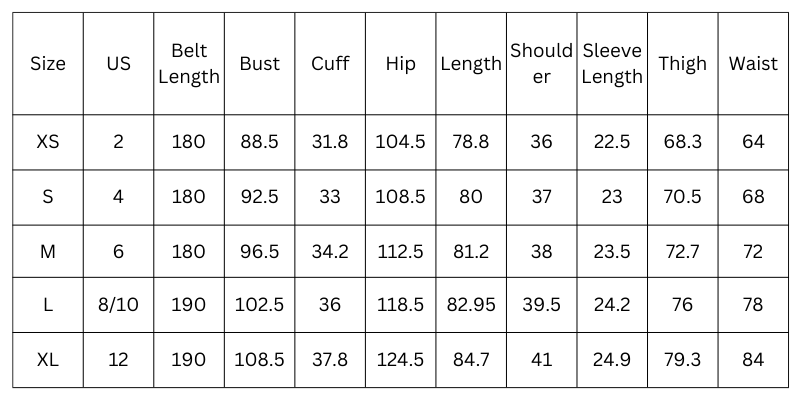Viewport: 800px width, 400px height.
Task: Click the sleeve length value 22.5
Action: point(612,142)
